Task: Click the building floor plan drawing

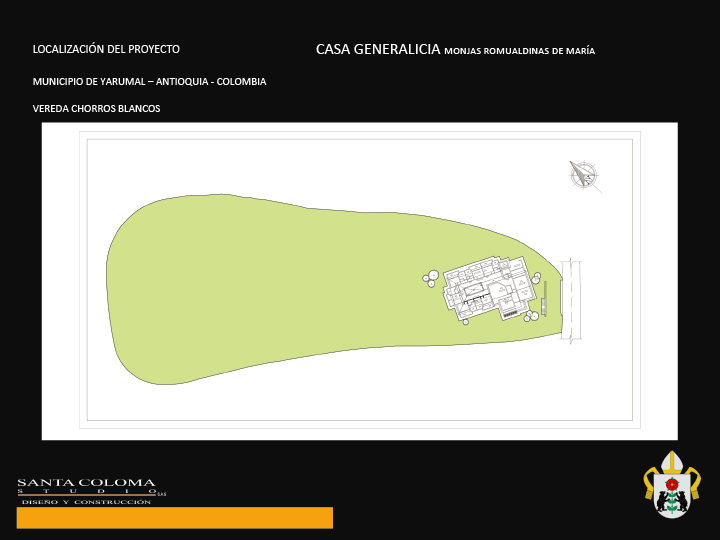Action: pos(489,288)
